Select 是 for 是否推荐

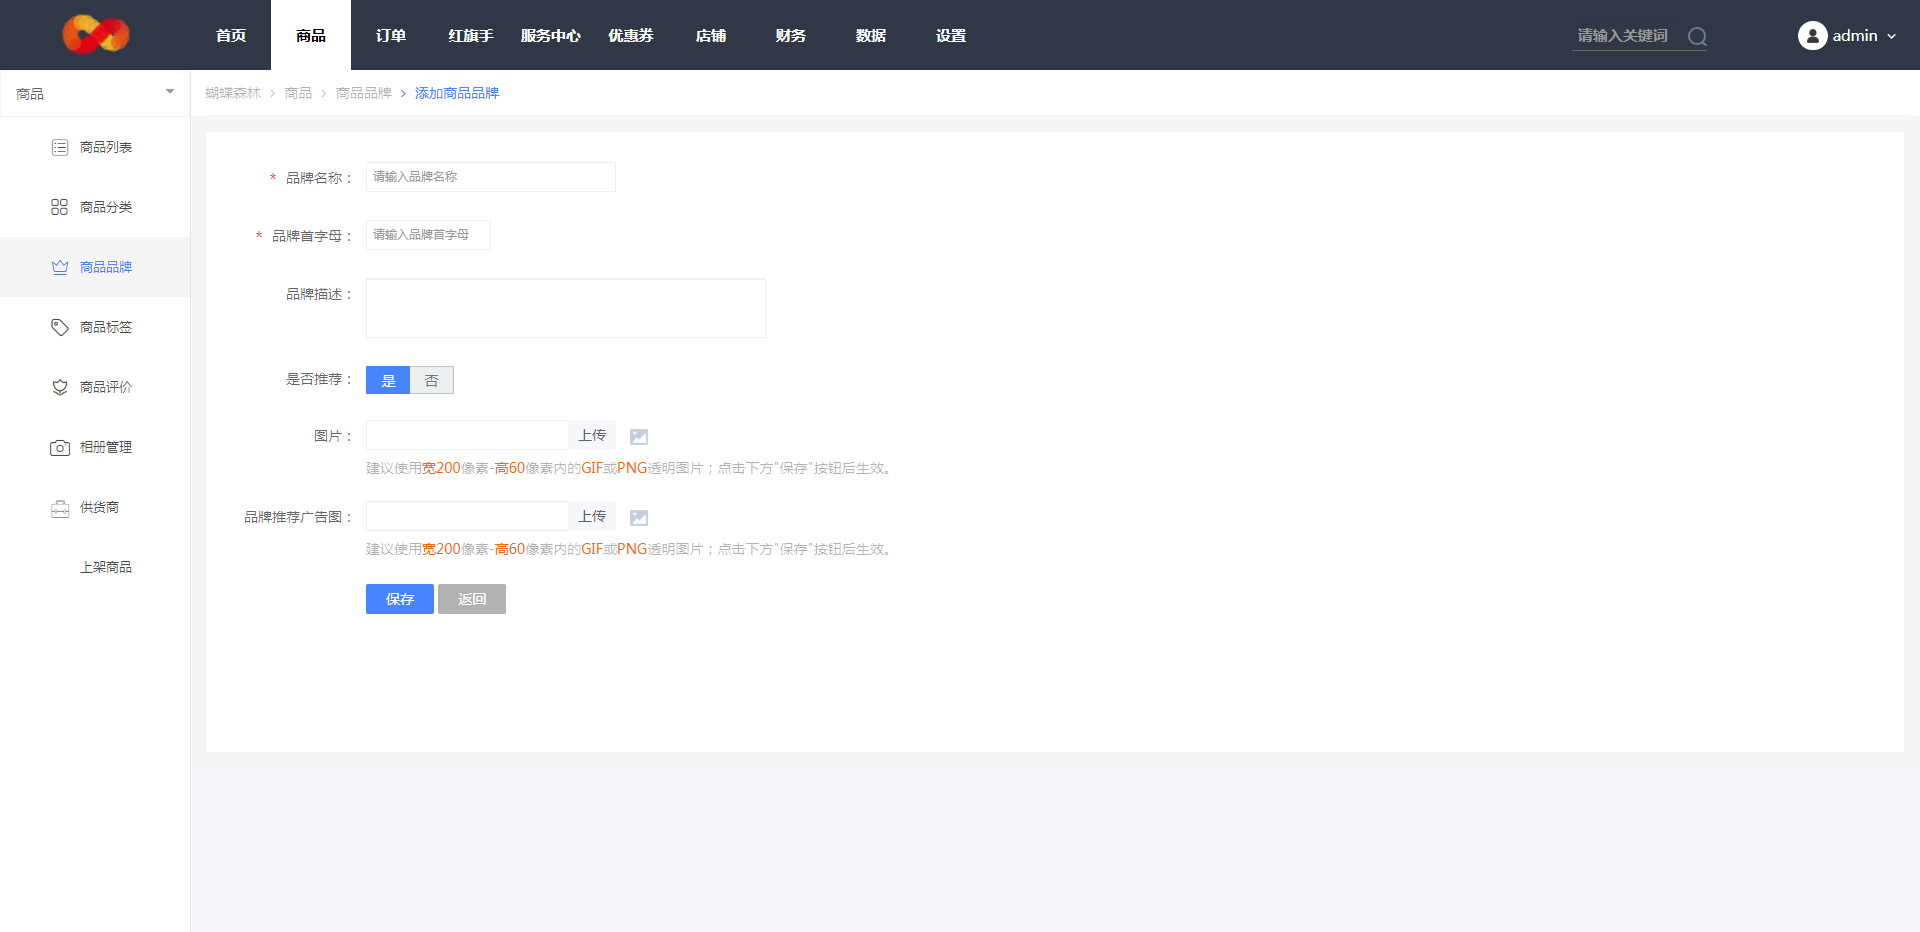[388, 380]
